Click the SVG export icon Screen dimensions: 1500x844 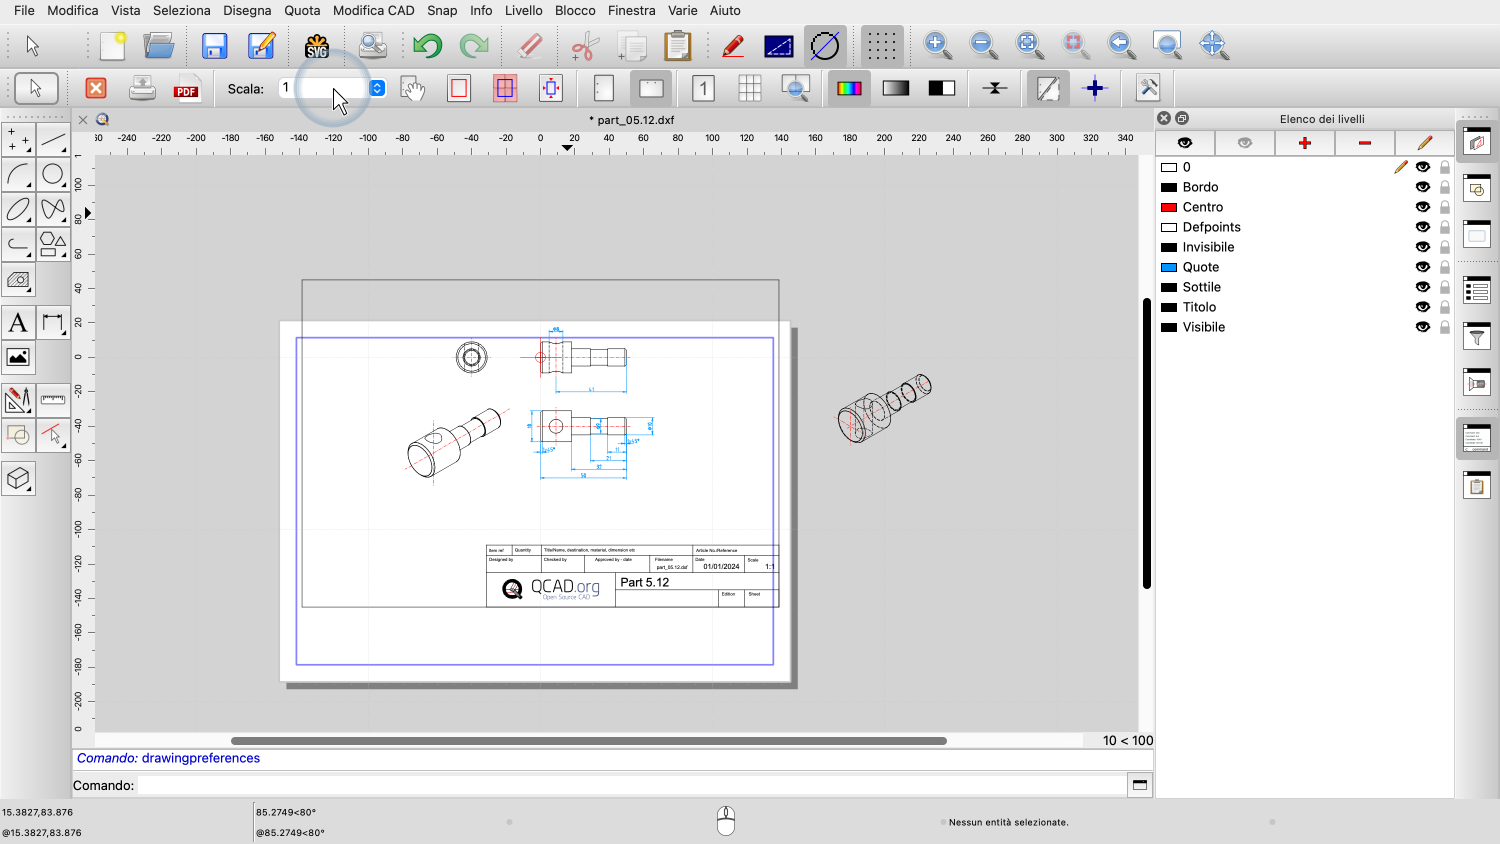317,46
